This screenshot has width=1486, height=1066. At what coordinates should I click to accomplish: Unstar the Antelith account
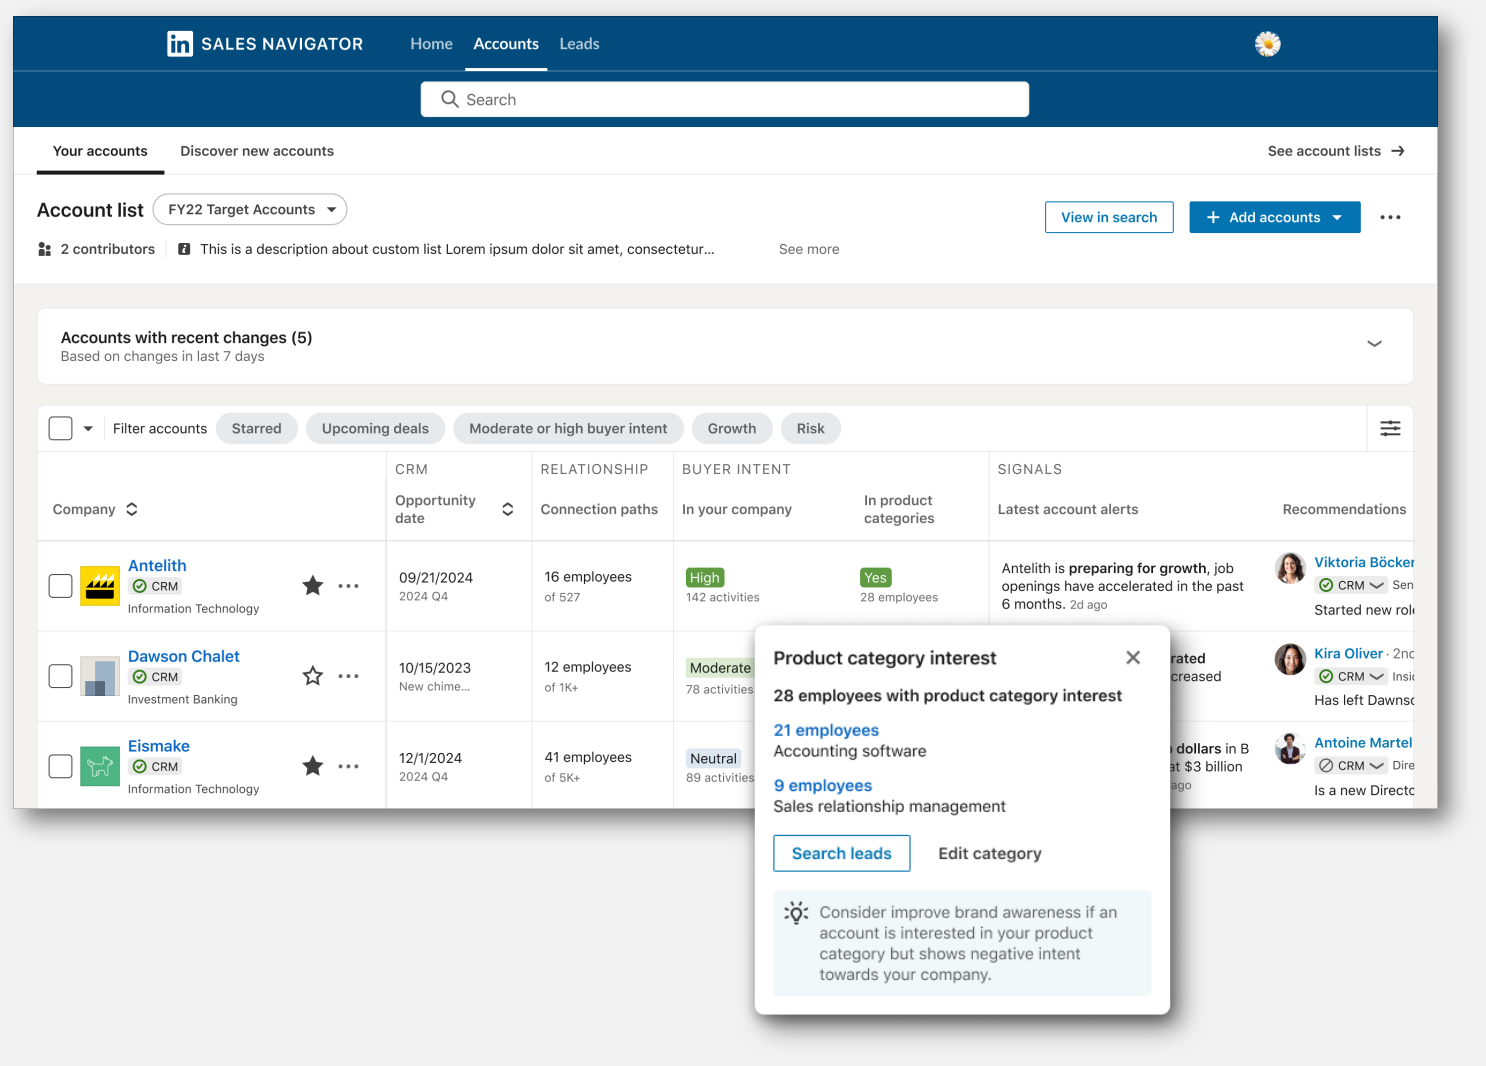(x=313, y=585)
